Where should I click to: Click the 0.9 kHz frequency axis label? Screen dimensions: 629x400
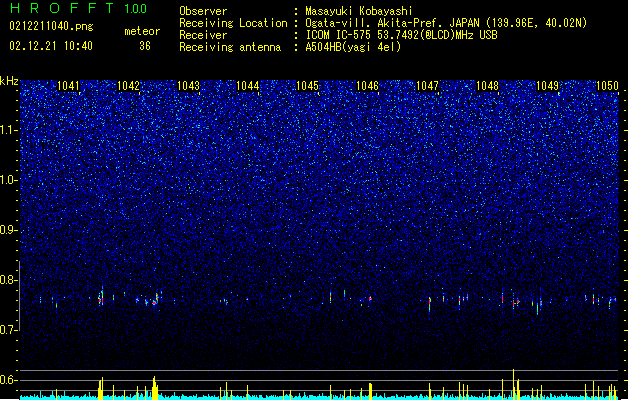[9, 230]
